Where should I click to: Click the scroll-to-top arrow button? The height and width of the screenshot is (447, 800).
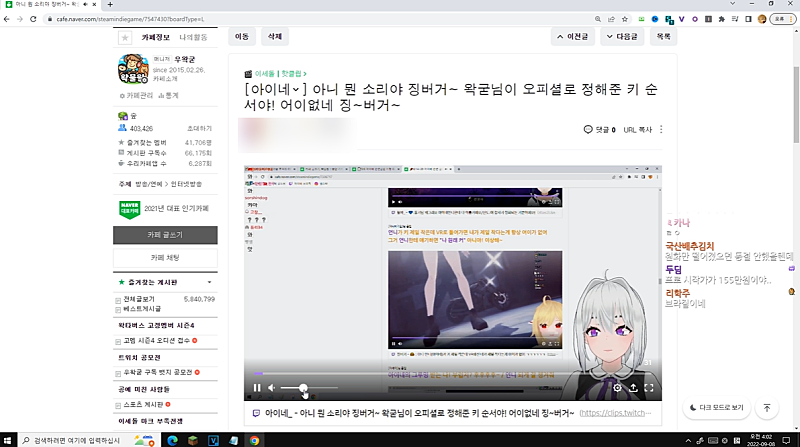[766, 408]
